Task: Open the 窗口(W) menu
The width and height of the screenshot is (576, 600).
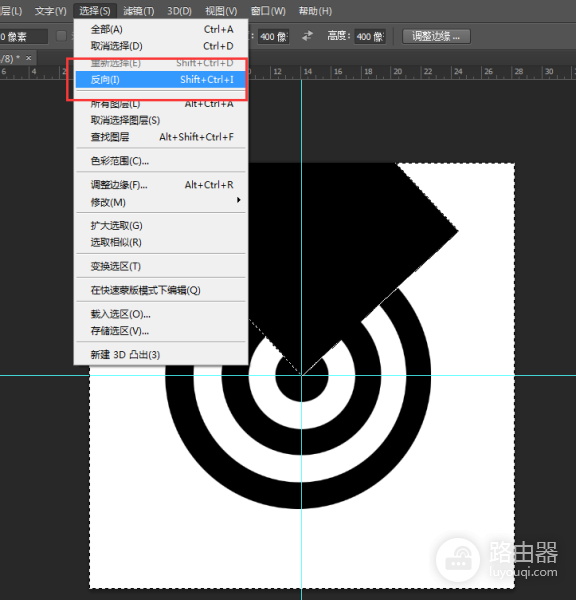Action: pyautogui.click(x=268, y=11)
